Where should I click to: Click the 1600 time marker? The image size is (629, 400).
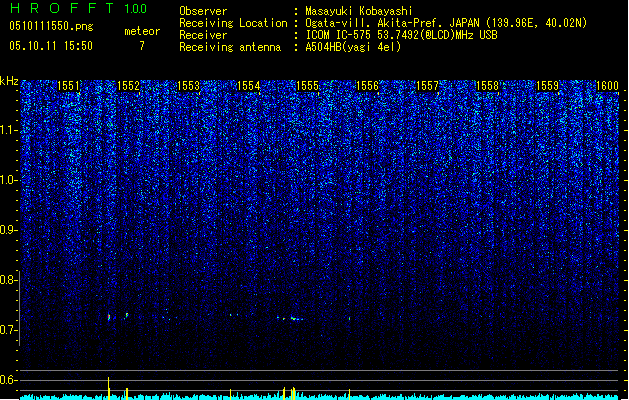[x=607, y=86]
